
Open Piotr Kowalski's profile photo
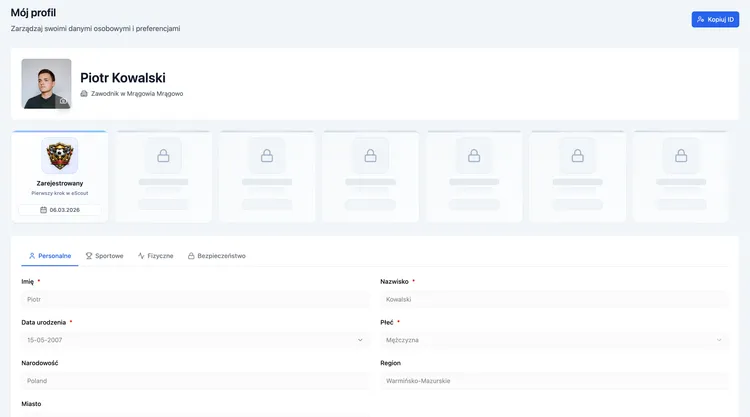coord(46,84)
